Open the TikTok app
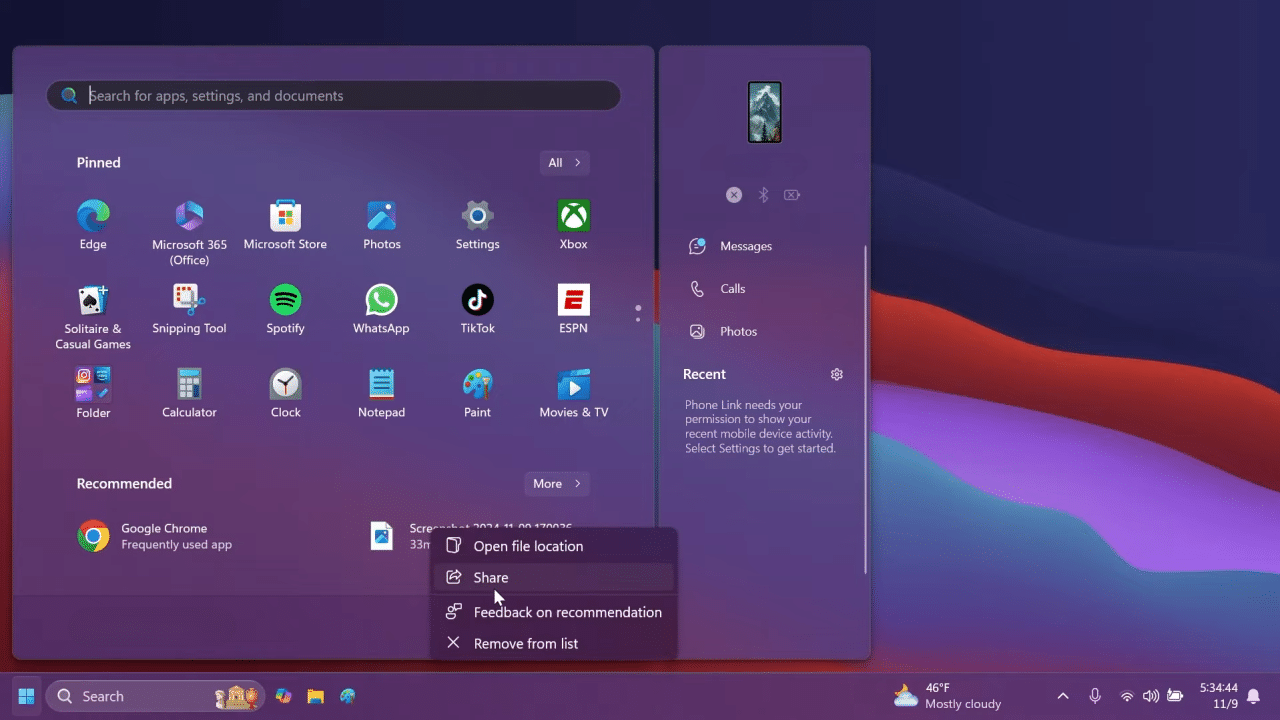Screen dimensions: 1280x720 tap(477, 309)
